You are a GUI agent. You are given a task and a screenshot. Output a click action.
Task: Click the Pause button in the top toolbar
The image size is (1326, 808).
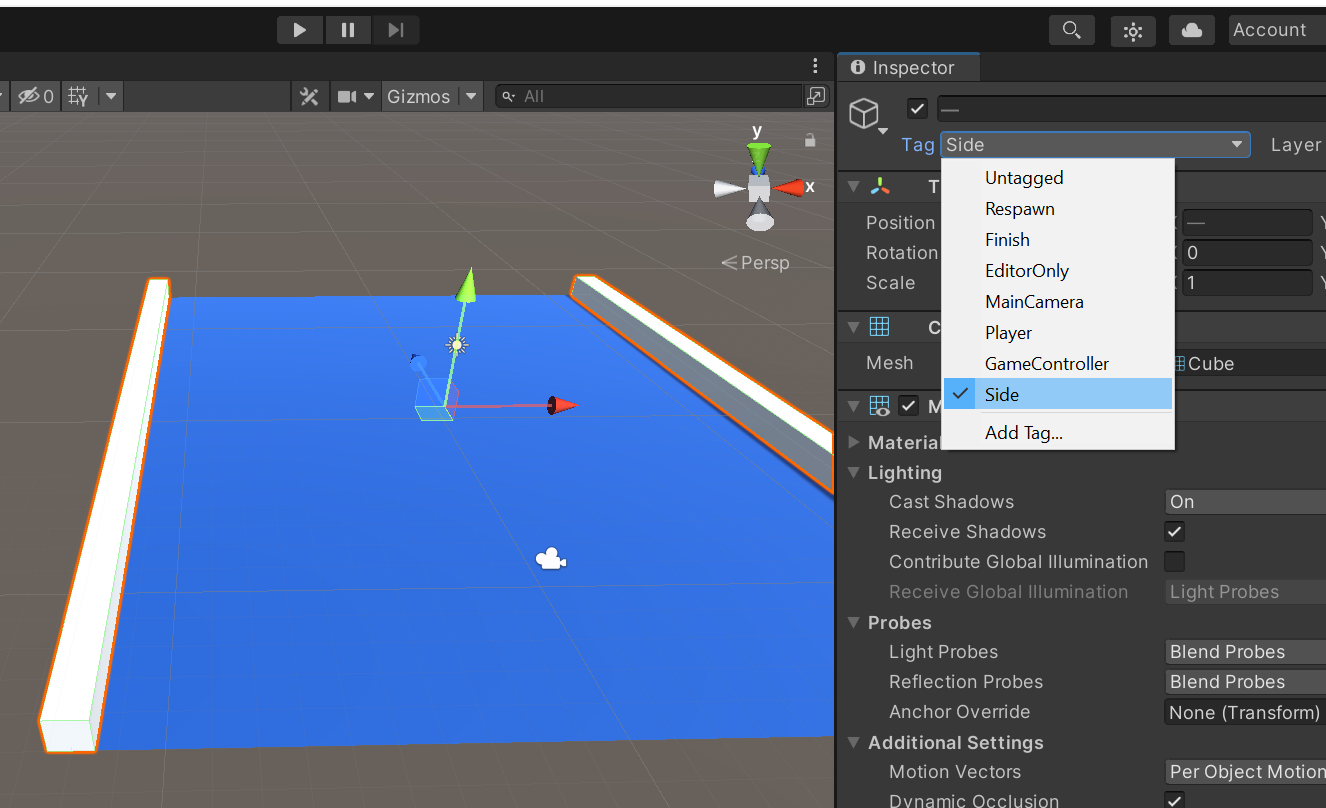pyautogui.click(x=348, y=30)
